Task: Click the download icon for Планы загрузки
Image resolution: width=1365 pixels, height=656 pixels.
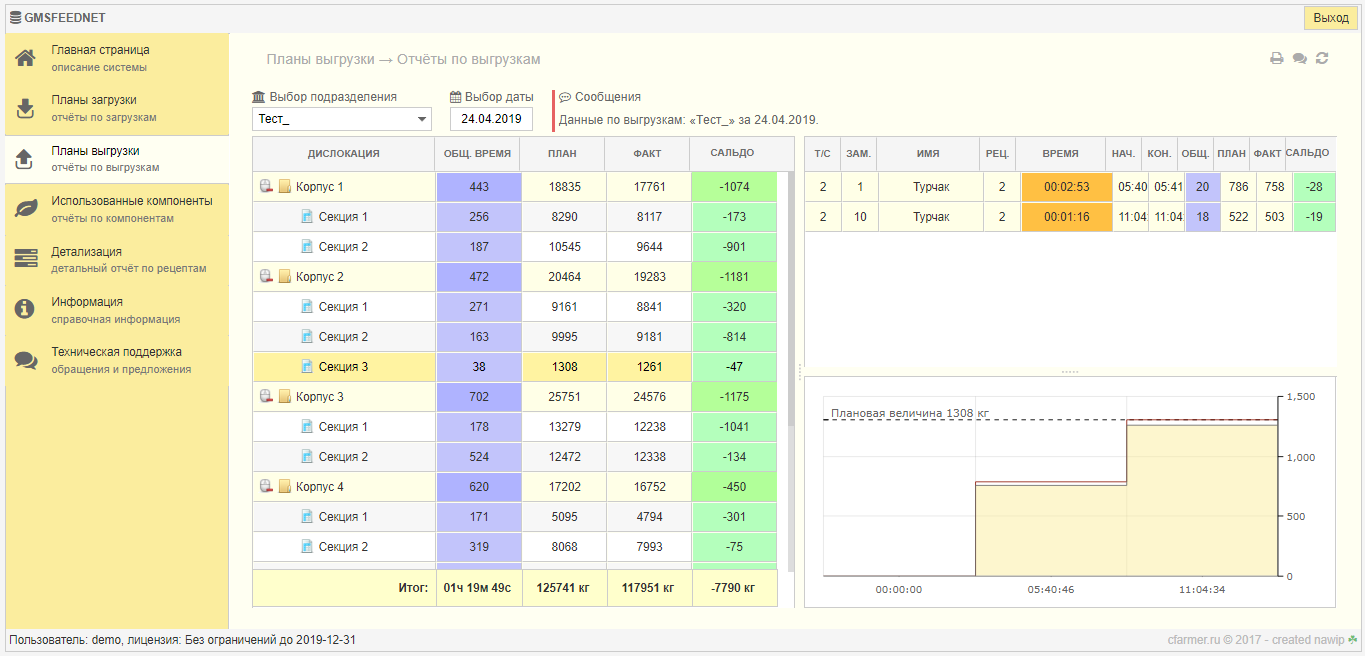Action: click(x=26, y=108)
